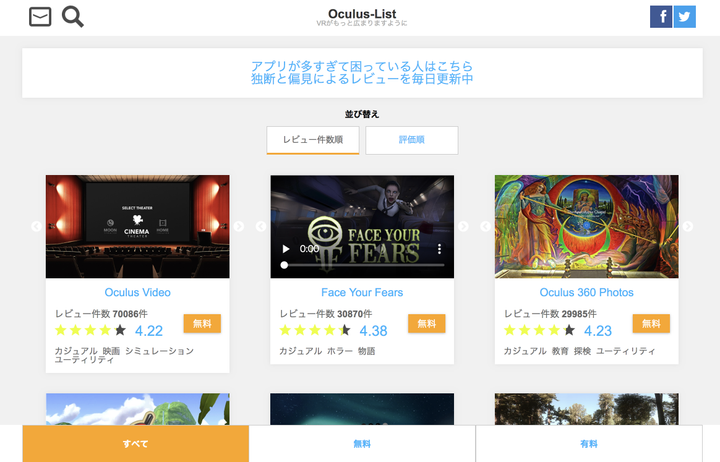Select the 物語 genre tag

point(366,351)
